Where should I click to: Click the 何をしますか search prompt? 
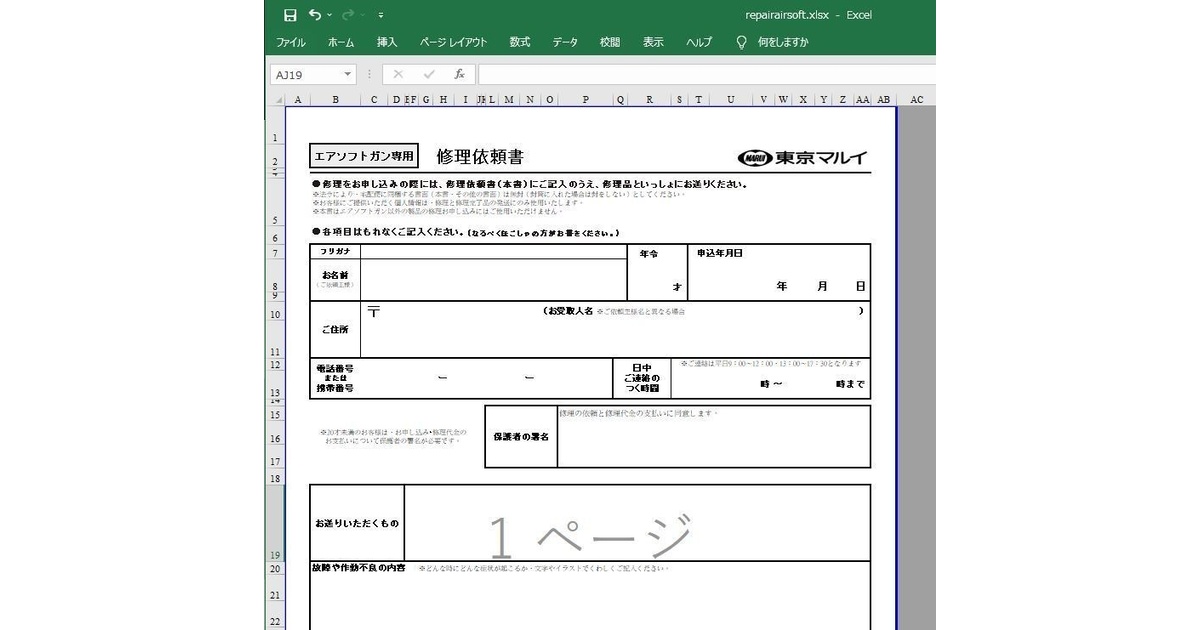784,42
